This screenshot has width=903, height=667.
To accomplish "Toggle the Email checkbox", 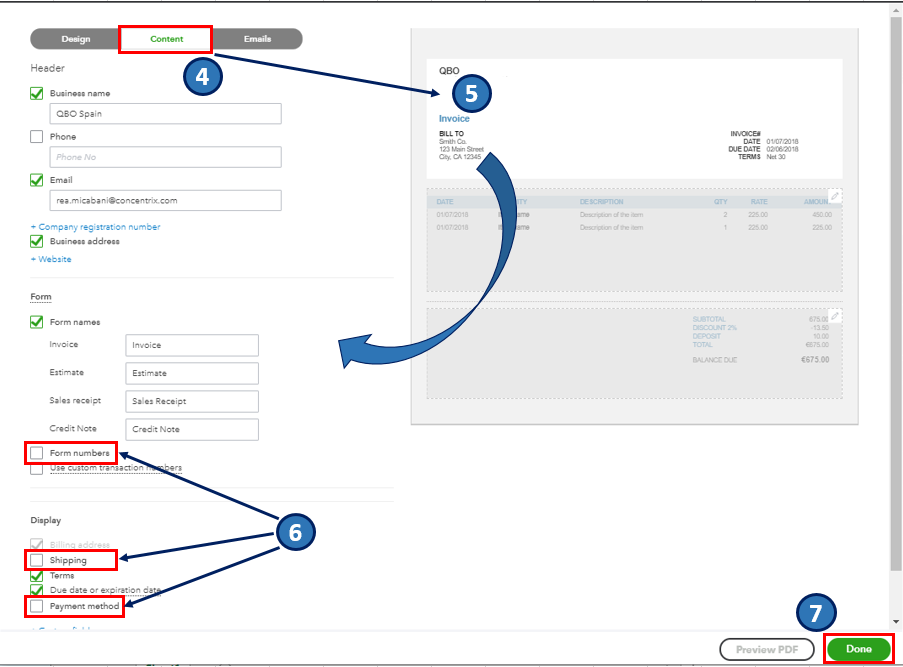I will (37, 180).
